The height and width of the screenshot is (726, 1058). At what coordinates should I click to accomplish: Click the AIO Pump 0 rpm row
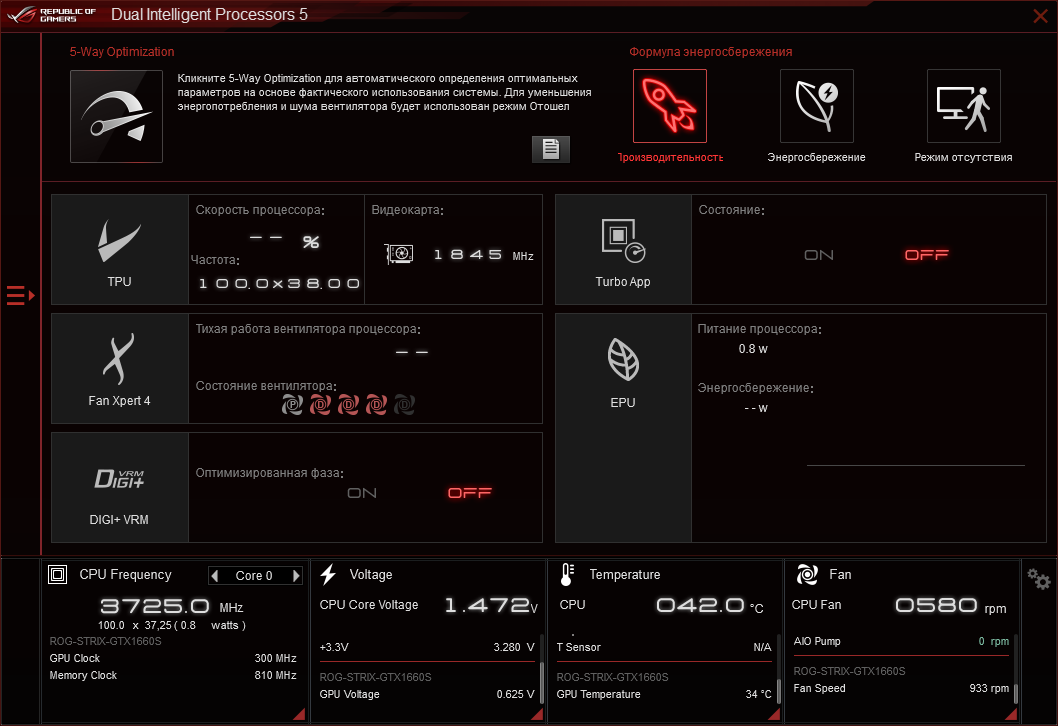901,641
